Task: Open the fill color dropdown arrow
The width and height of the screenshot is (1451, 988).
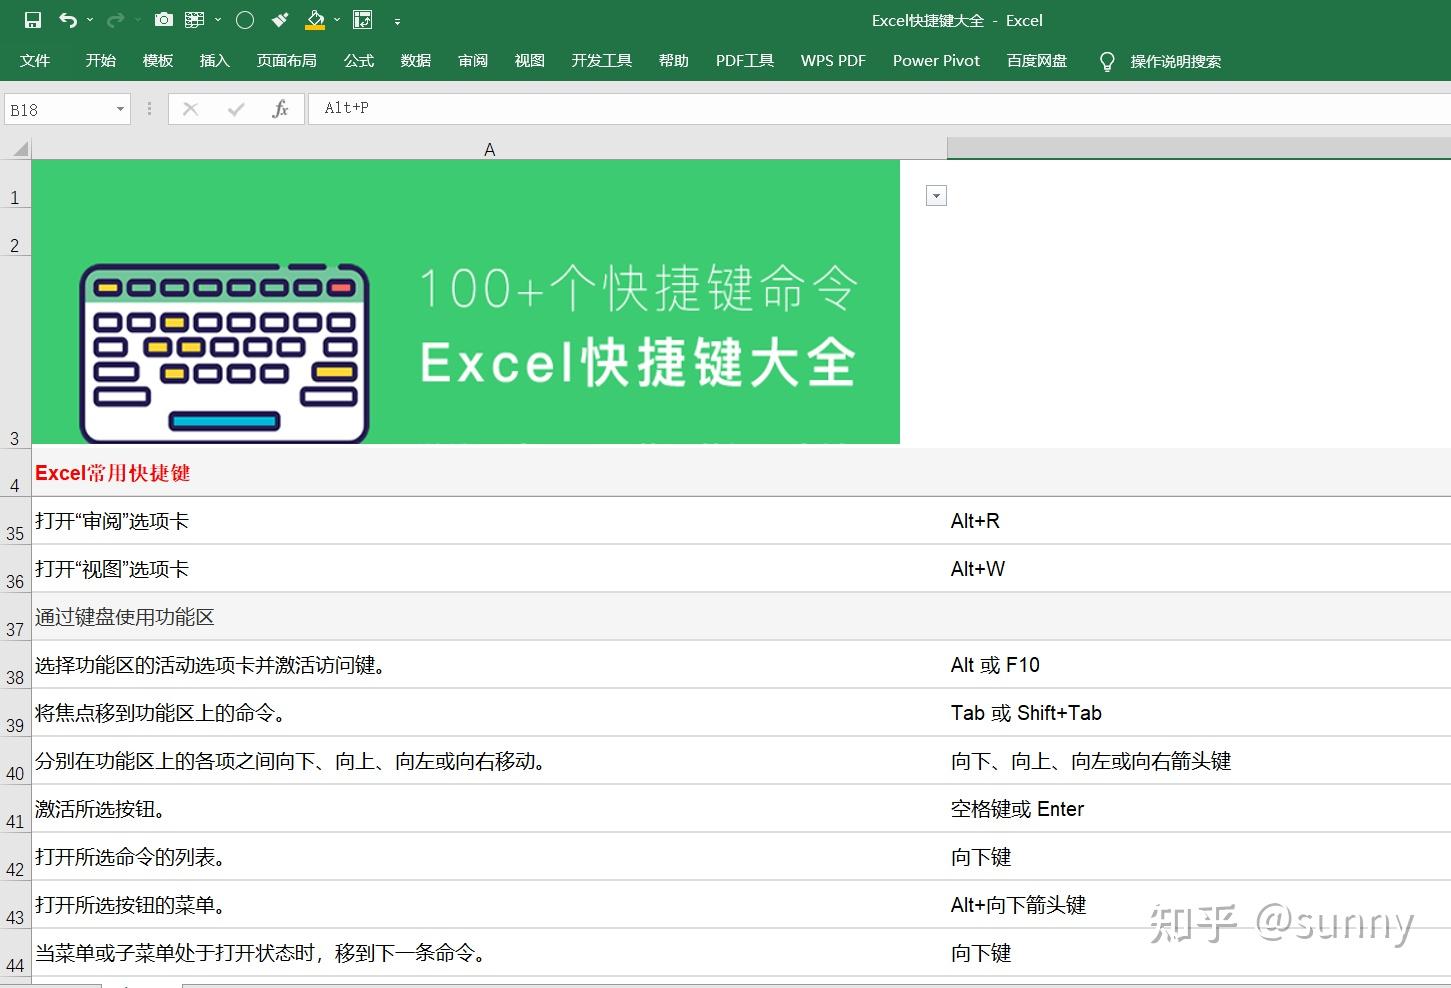Action: coord(337,20)
